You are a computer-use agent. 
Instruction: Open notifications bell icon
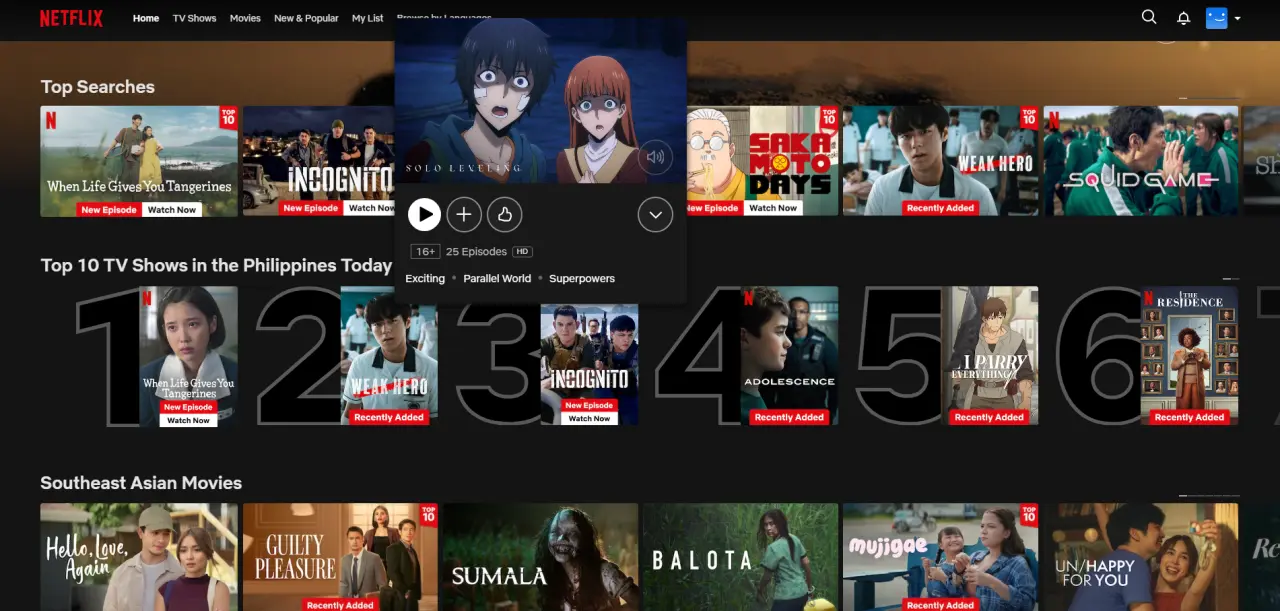(x=1184, y=18)
